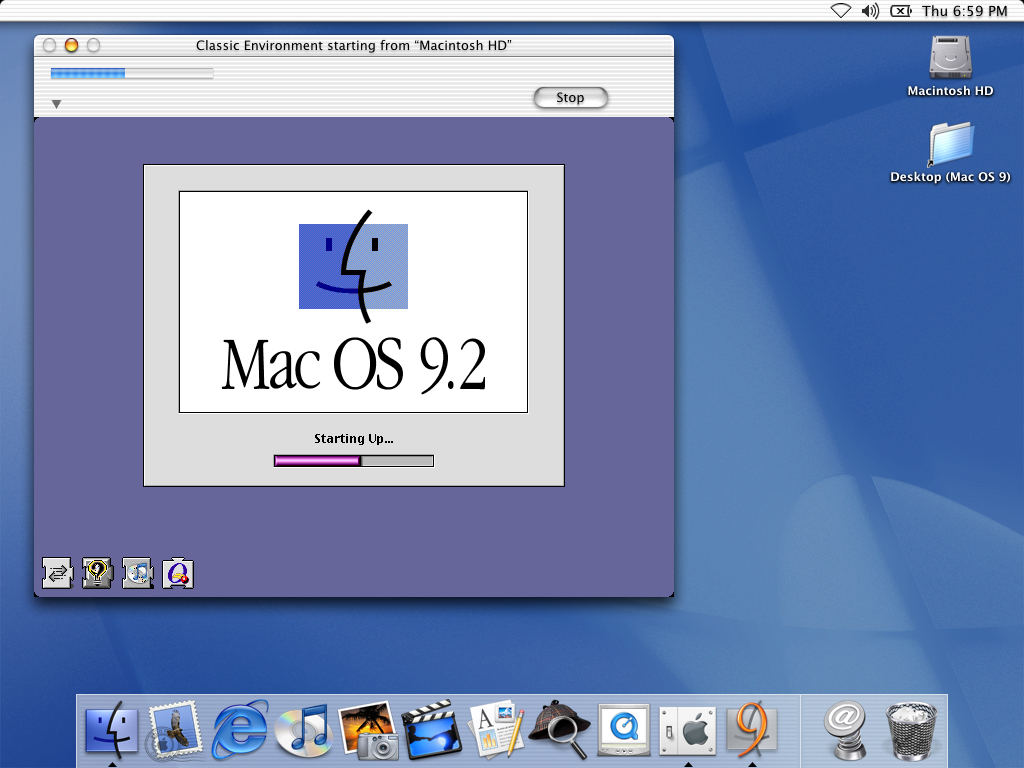Viewport: 1024px width, 768px height.
Task: Click the lightbulb help extension icon
Action: (97, 573)
